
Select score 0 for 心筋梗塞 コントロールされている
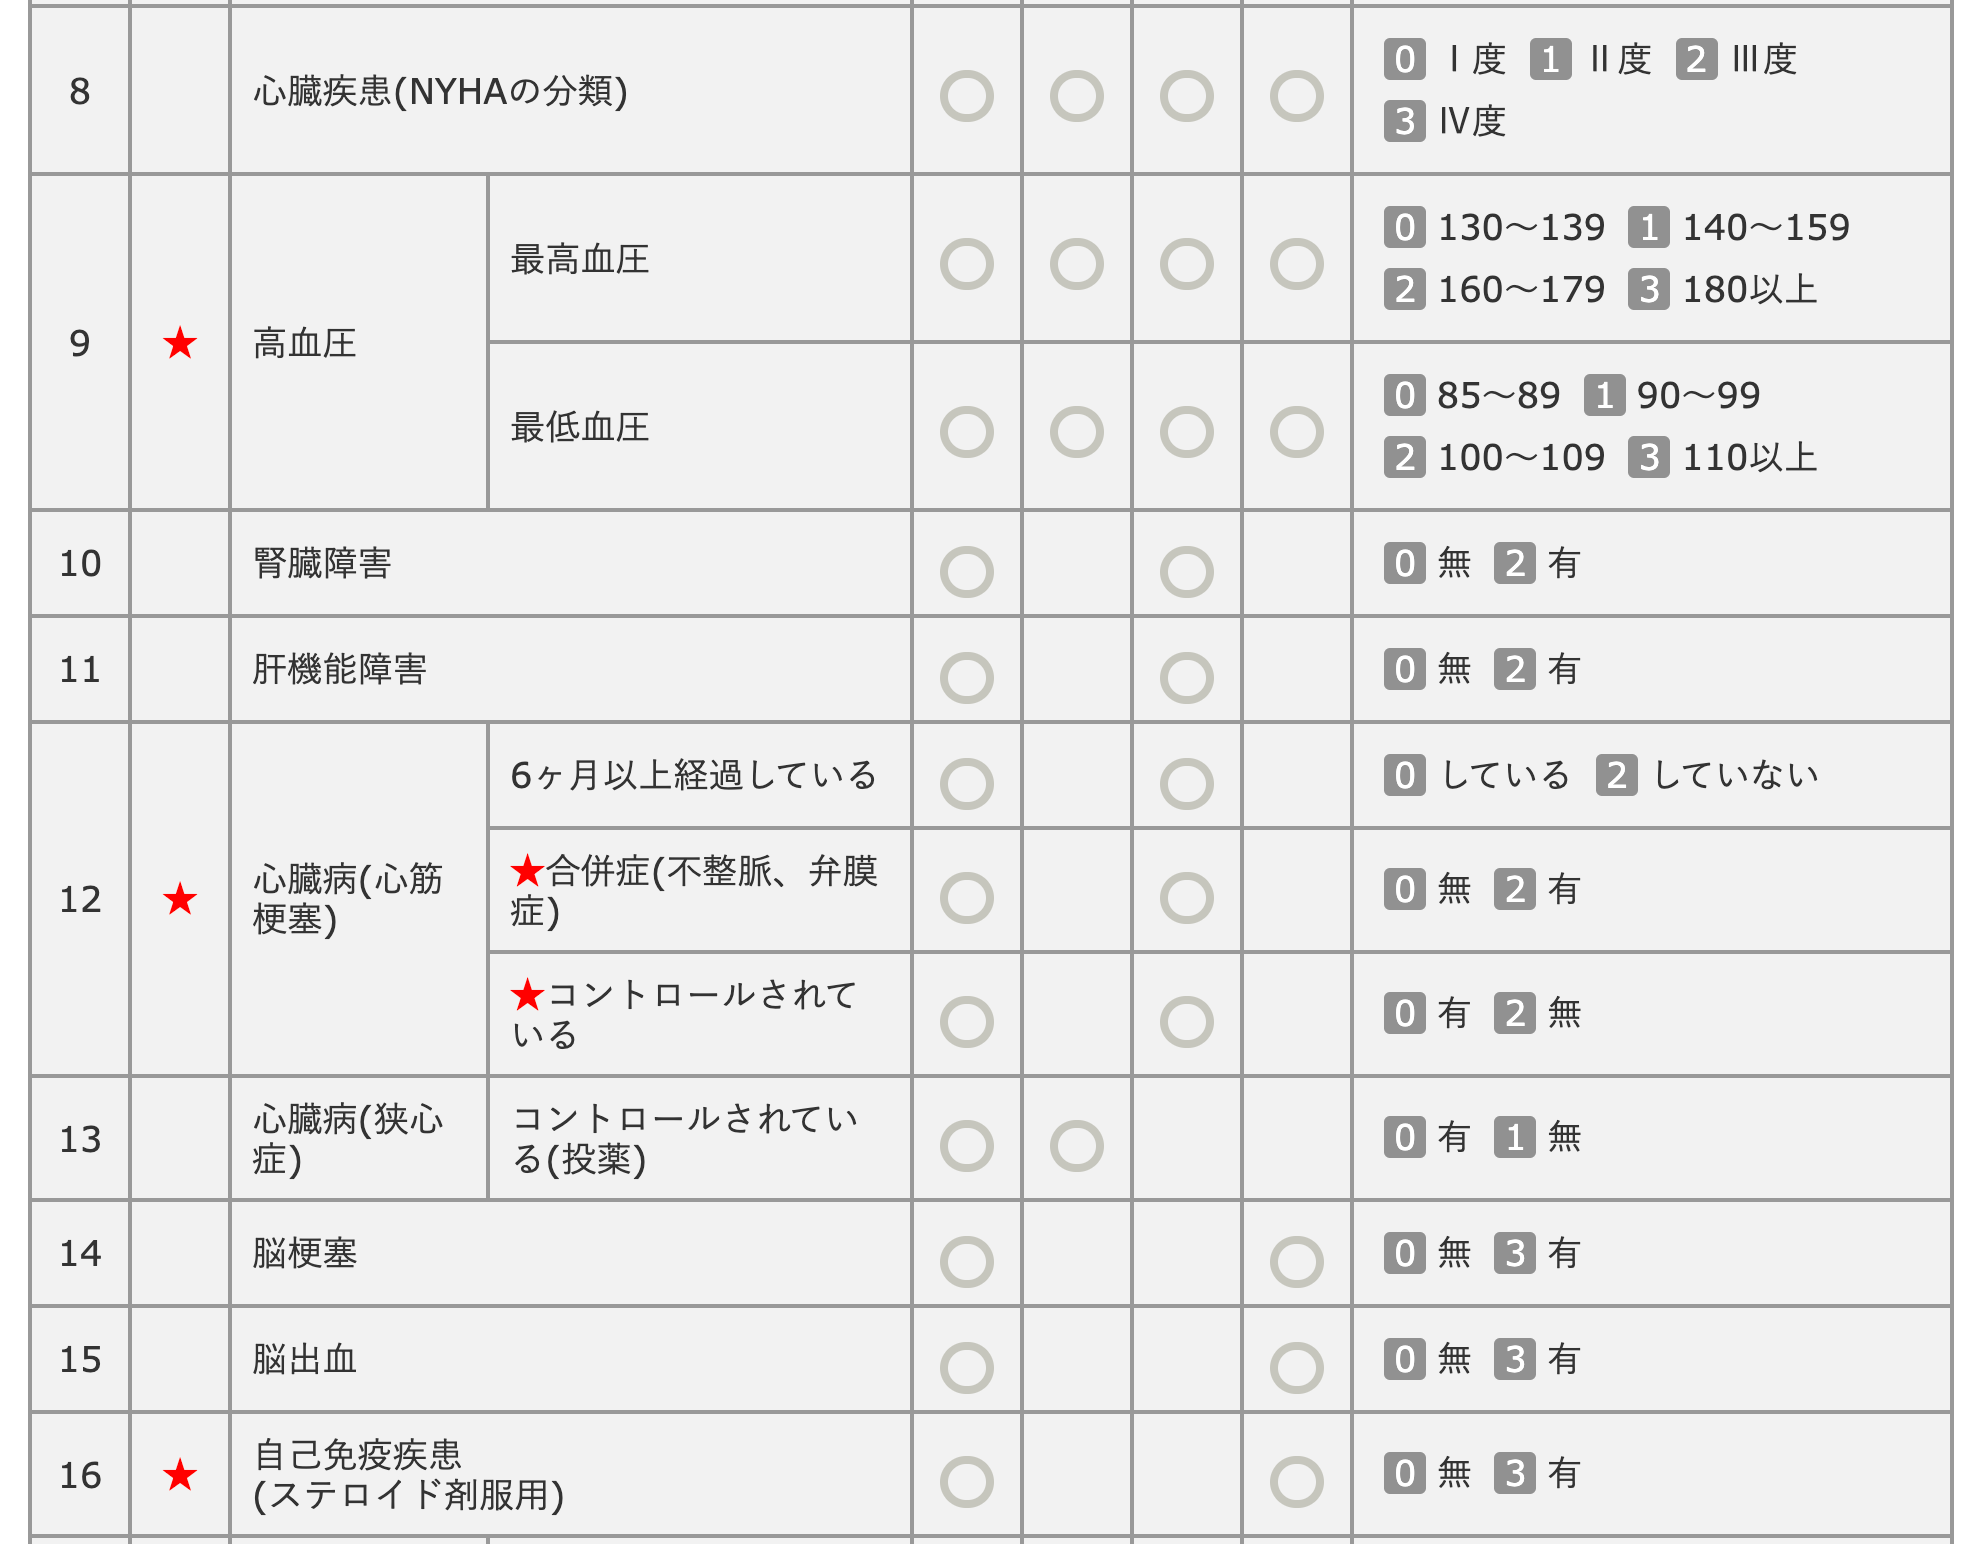point(966,1022)
